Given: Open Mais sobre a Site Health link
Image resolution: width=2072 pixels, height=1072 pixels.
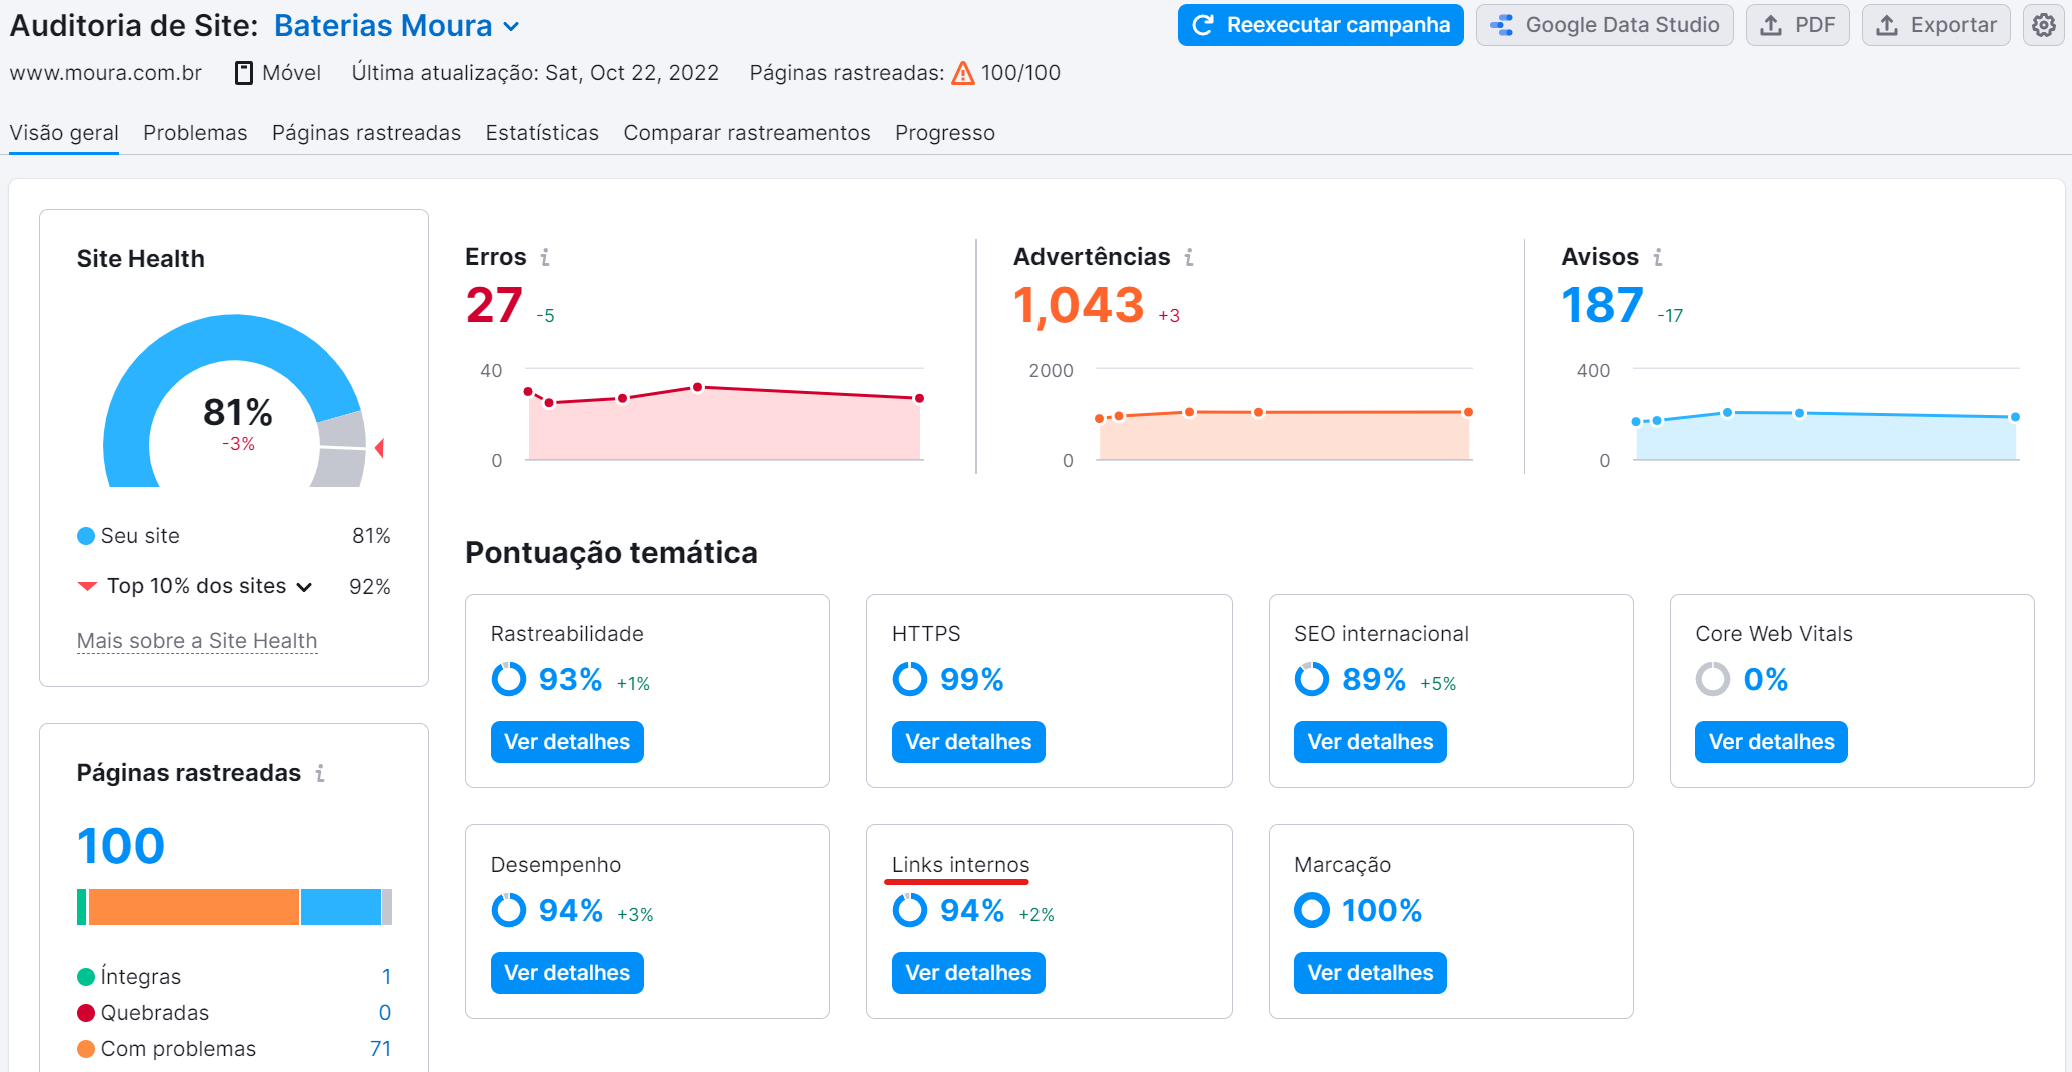Looking at the screenshot, I should click(196, 640).
